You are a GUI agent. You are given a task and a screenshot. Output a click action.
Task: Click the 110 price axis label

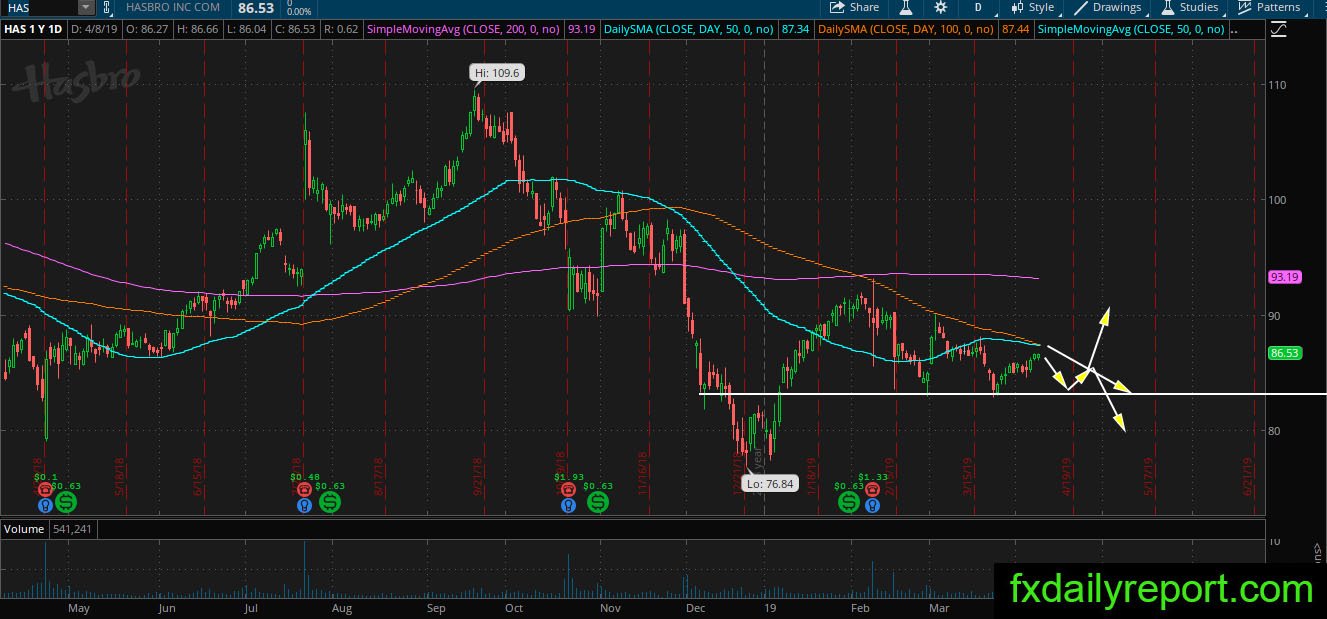click(1276, 85)
